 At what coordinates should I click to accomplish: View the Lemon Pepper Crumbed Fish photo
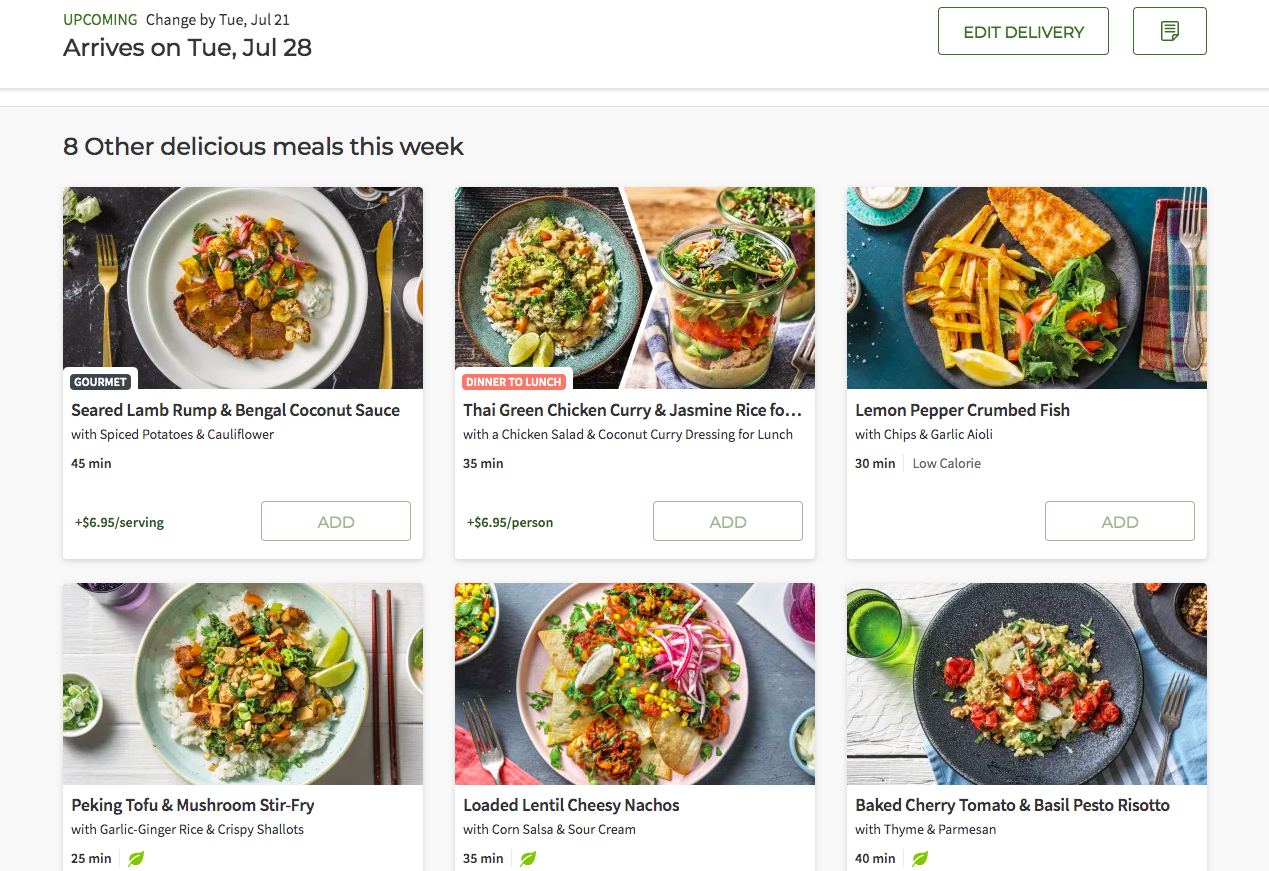click(1027, 287)
